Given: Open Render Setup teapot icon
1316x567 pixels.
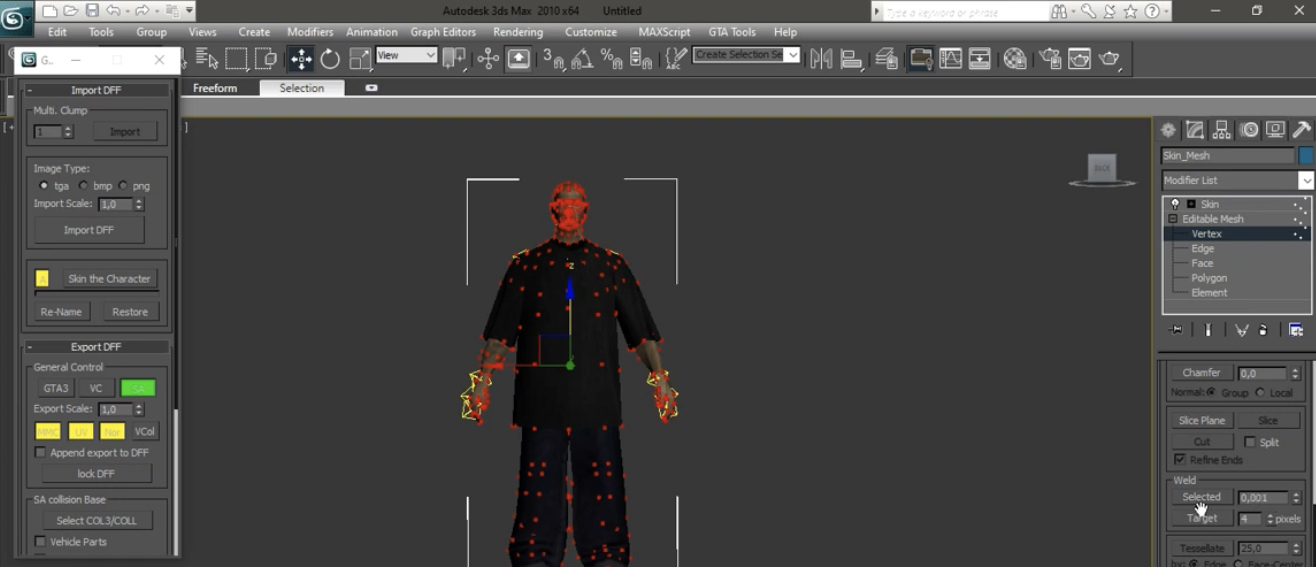Looking at the screenshot, I should coord(1049,59).
